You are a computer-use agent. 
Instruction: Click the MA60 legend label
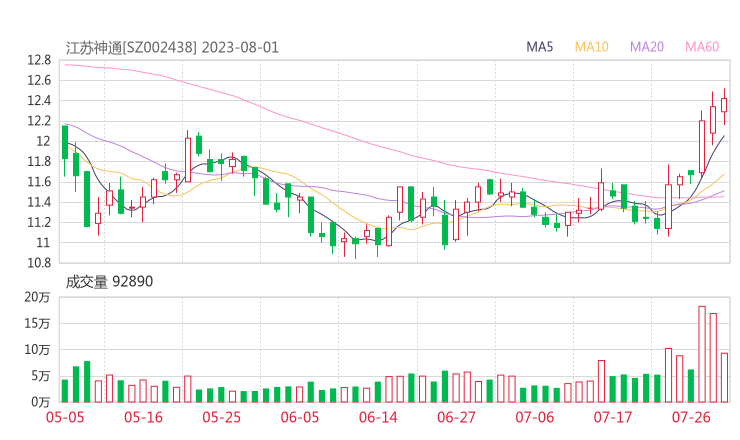click(x=702, y=47)
